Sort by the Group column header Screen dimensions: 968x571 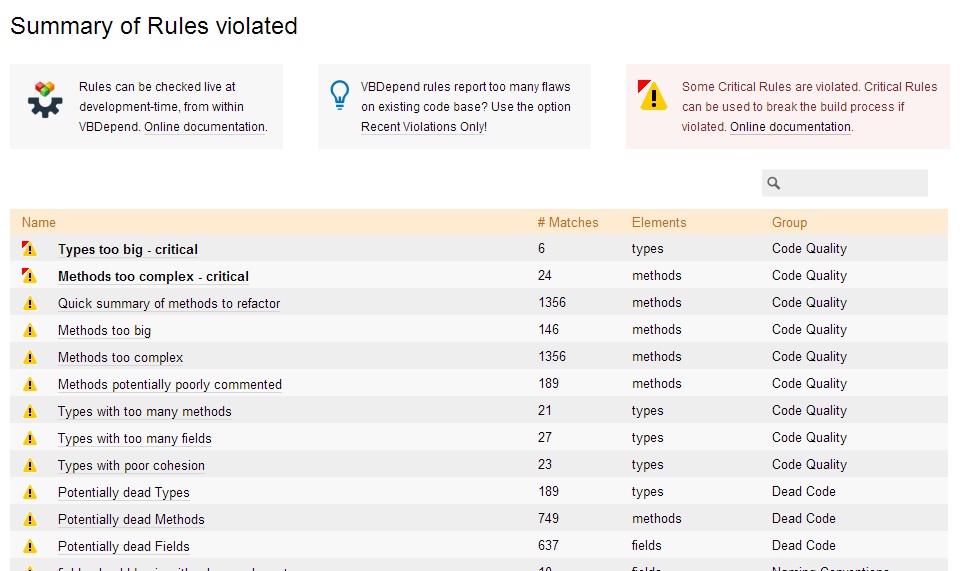(x=789, y=222)
